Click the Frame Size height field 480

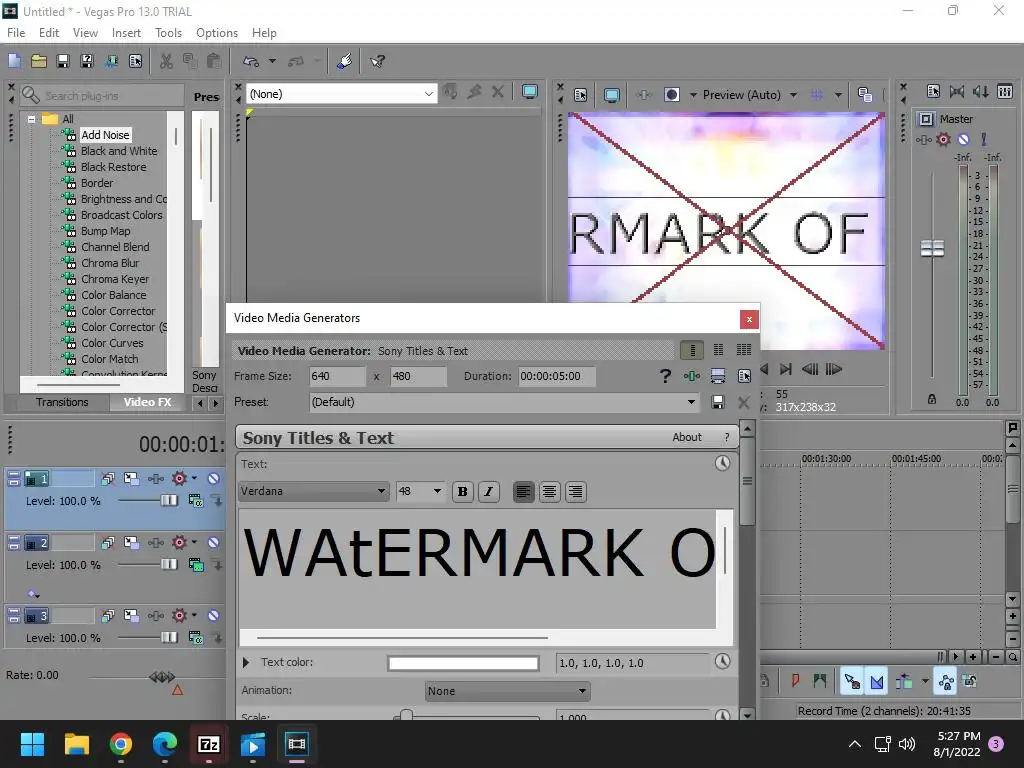click(x=419, y=376)
